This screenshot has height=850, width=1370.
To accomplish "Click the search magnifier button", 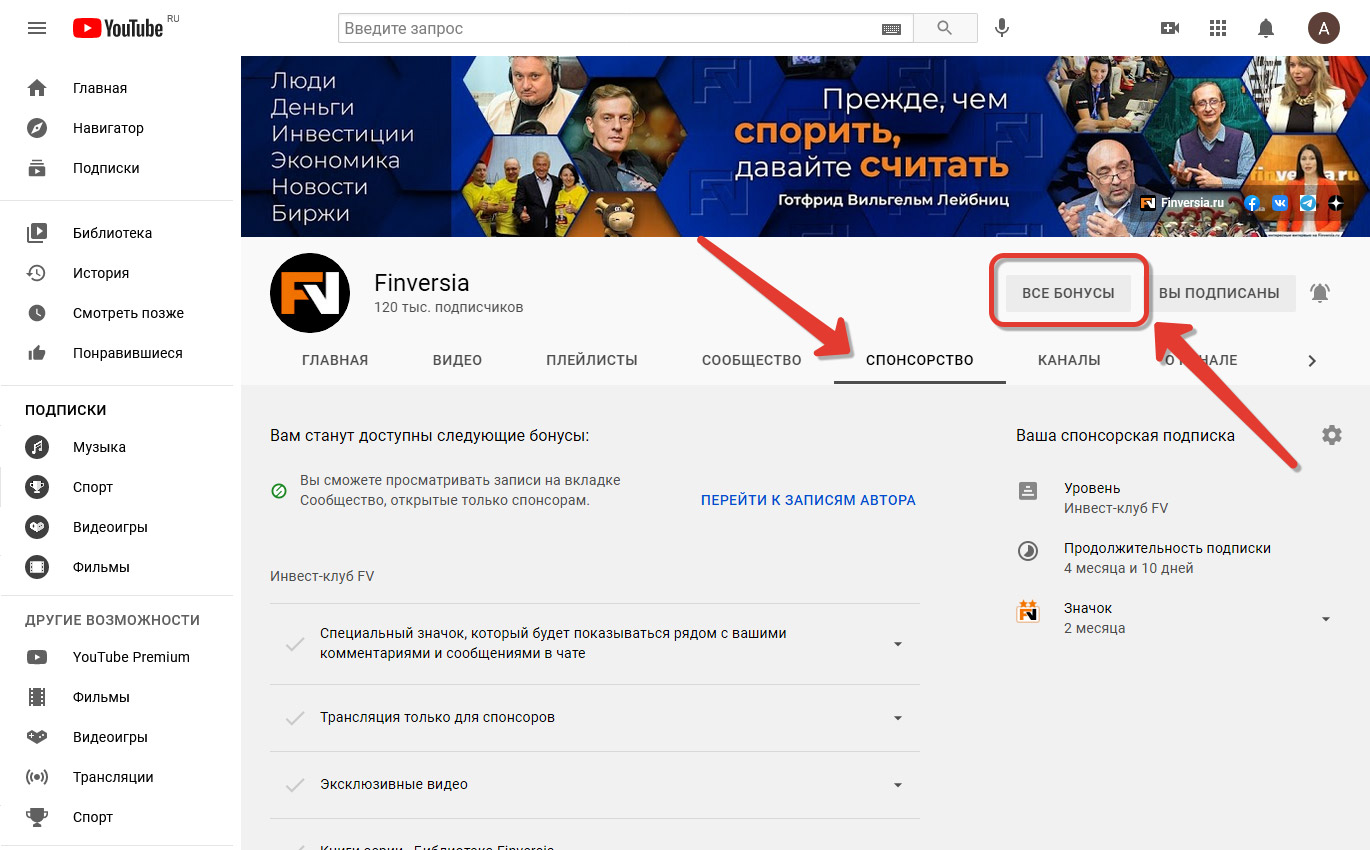I will click(x=944, y=28).
